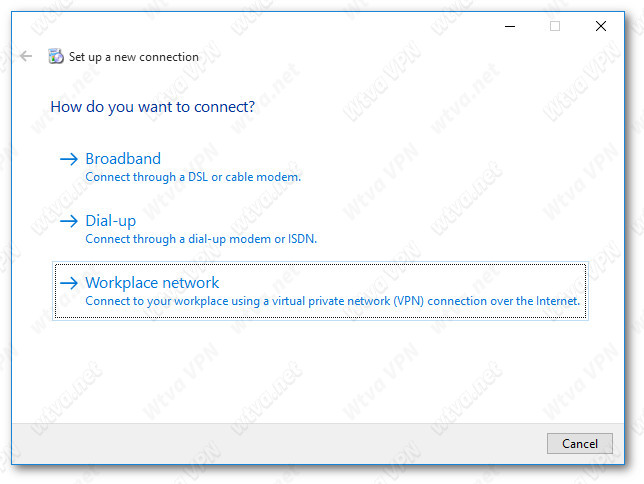Choose the Dial-up connection title

110,221
